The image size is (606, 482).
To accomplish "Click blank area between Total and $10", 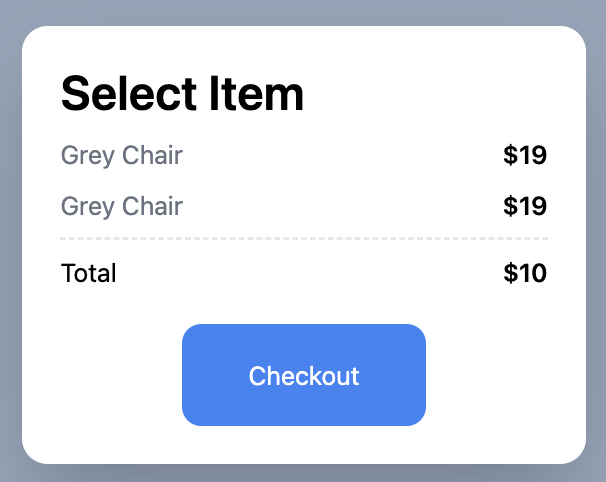I will (x=309, y=273).
